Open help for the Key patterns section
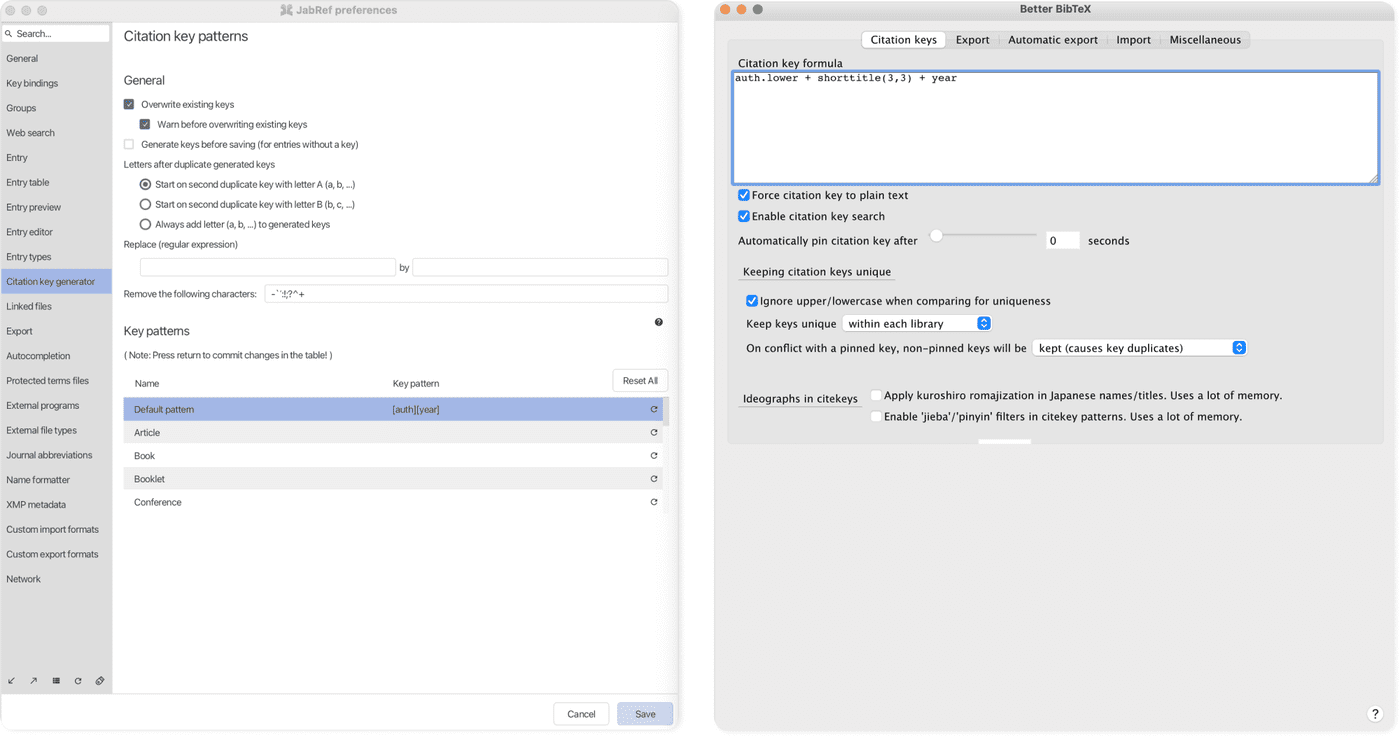Screen dimensions: 1400x742 coord(658,322)
